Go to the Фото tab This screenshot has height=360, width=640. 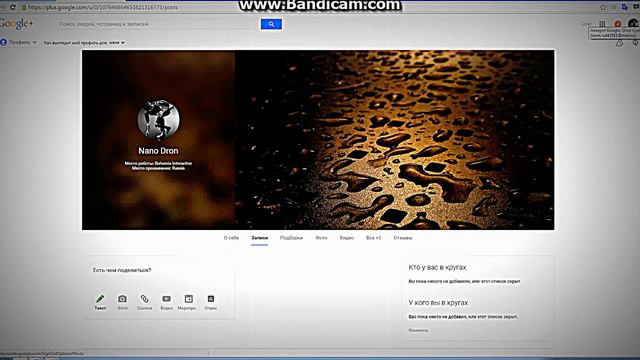321,238
